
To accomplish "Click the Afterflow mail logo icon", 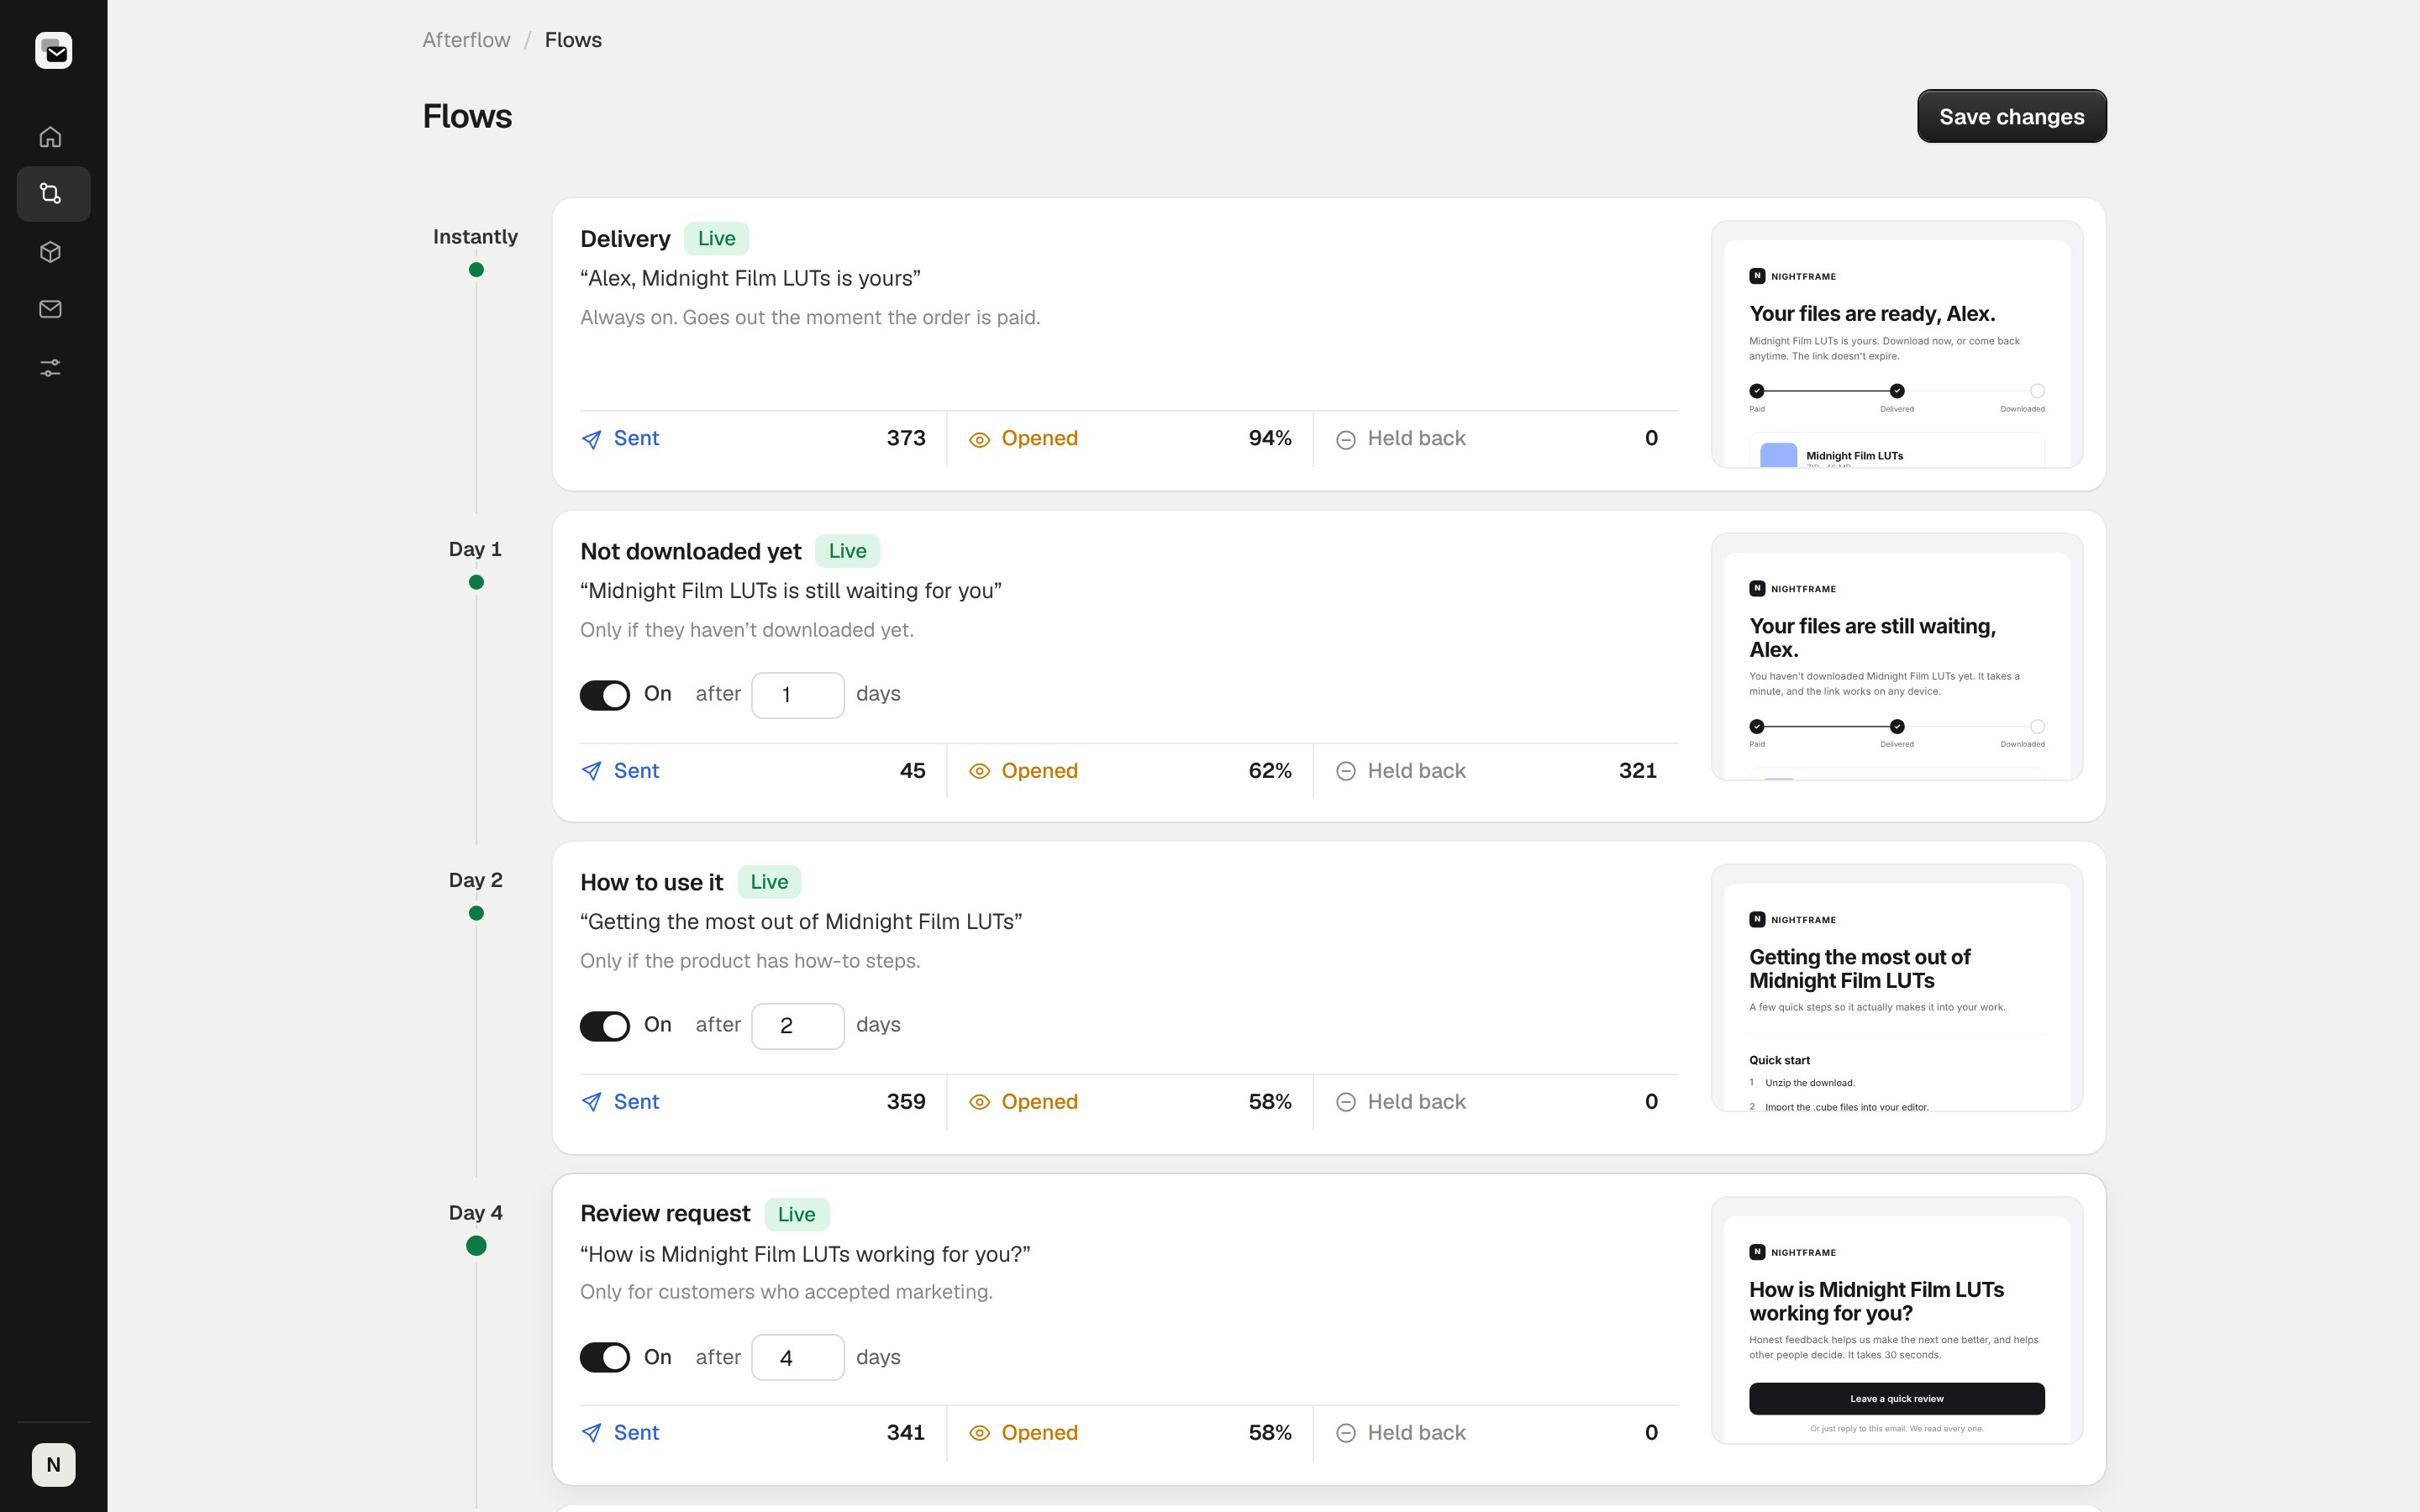I will [53, 50].
